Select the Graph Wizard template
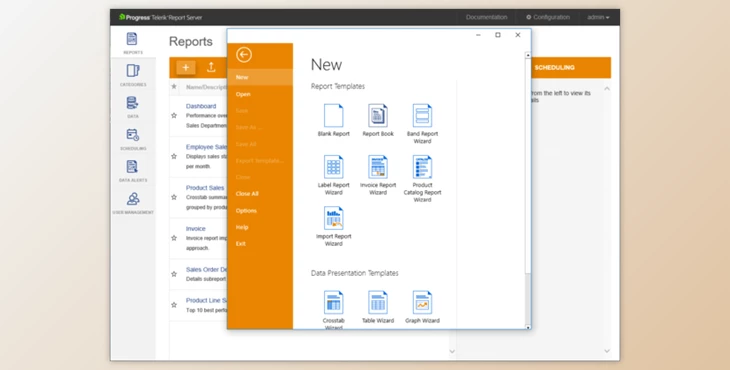Image resolution: width=730 pixels, height=370 pixels. click(422, 307)
